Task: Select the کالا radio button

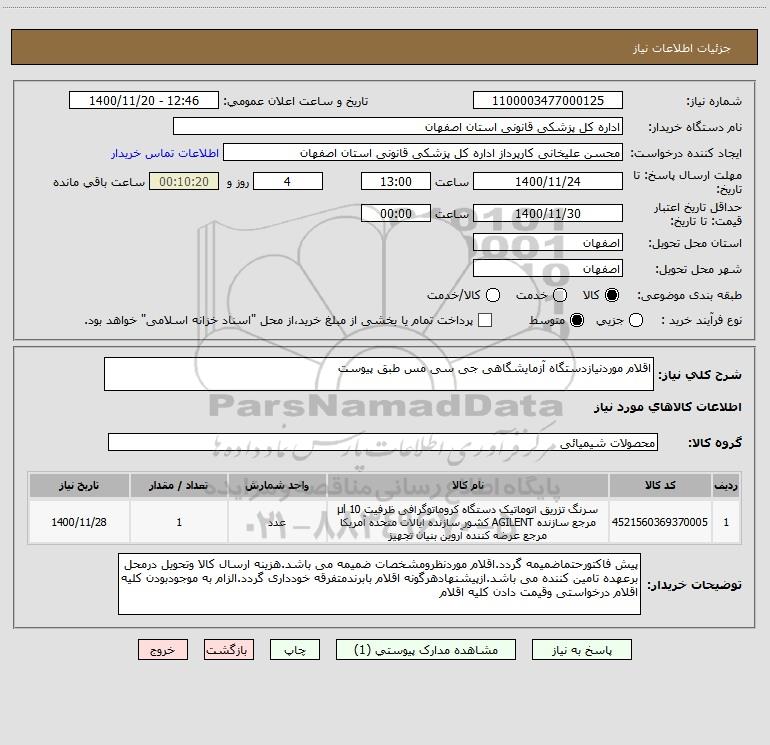Action: point(612,295)
